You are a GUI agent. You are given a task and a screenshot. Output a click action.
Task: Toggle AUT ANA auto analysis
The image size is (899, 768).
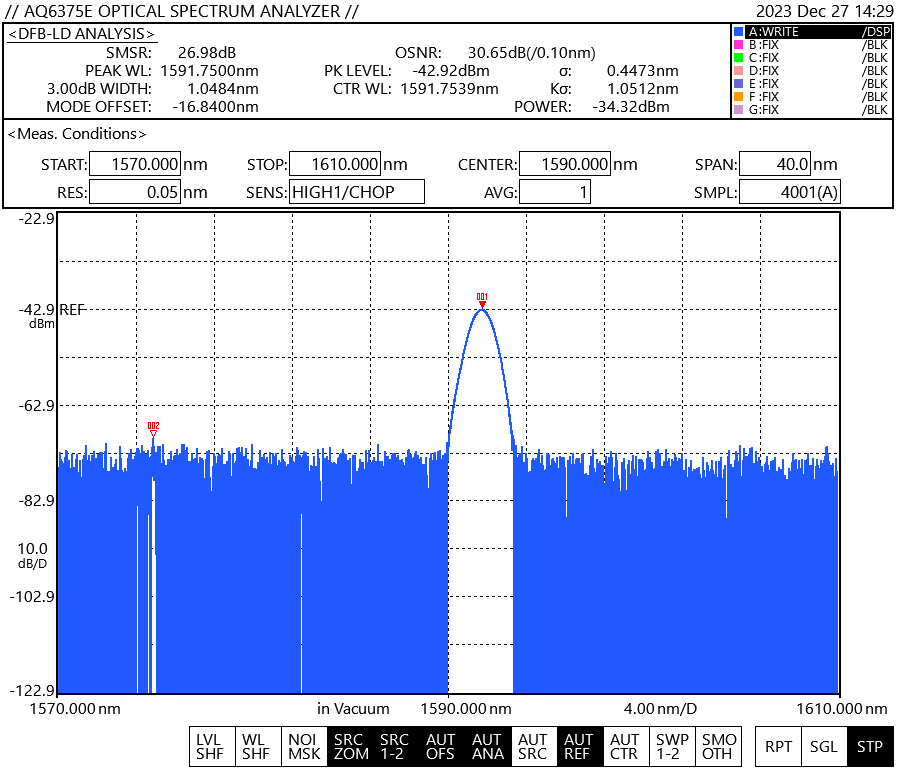tap(487, 746)
